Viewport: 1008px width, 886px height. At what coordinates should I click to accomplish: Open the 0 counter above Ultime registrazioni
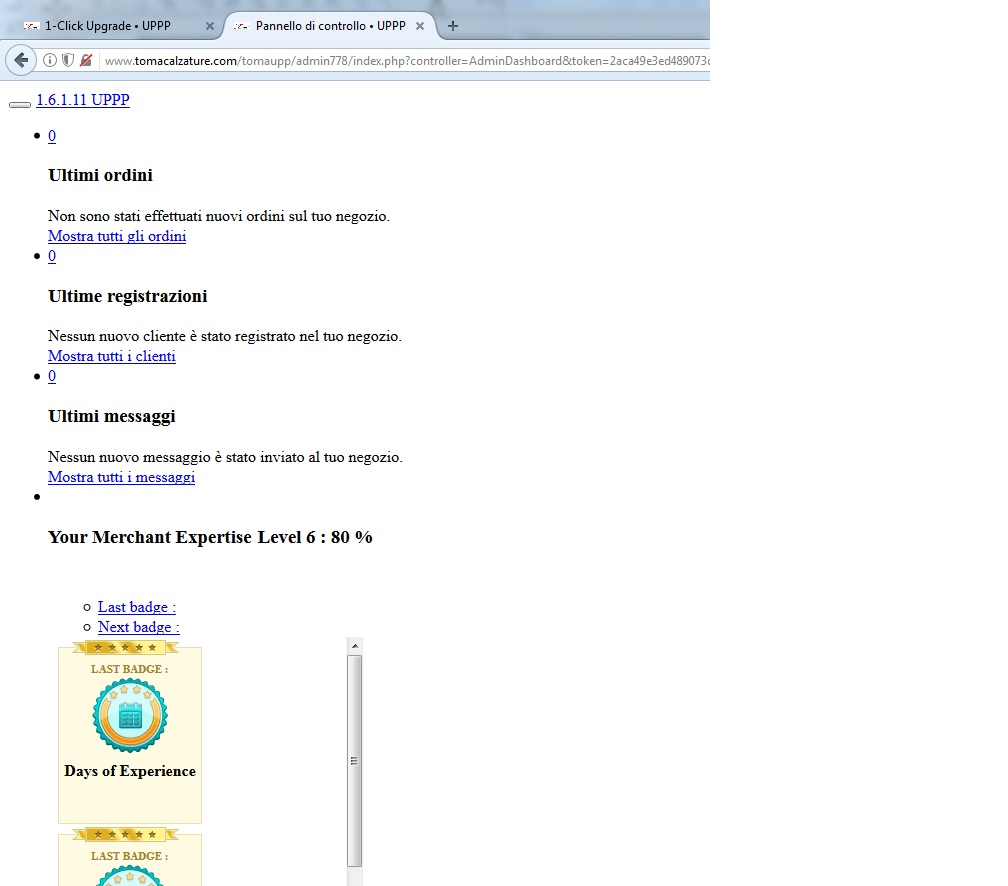(52, 256)
